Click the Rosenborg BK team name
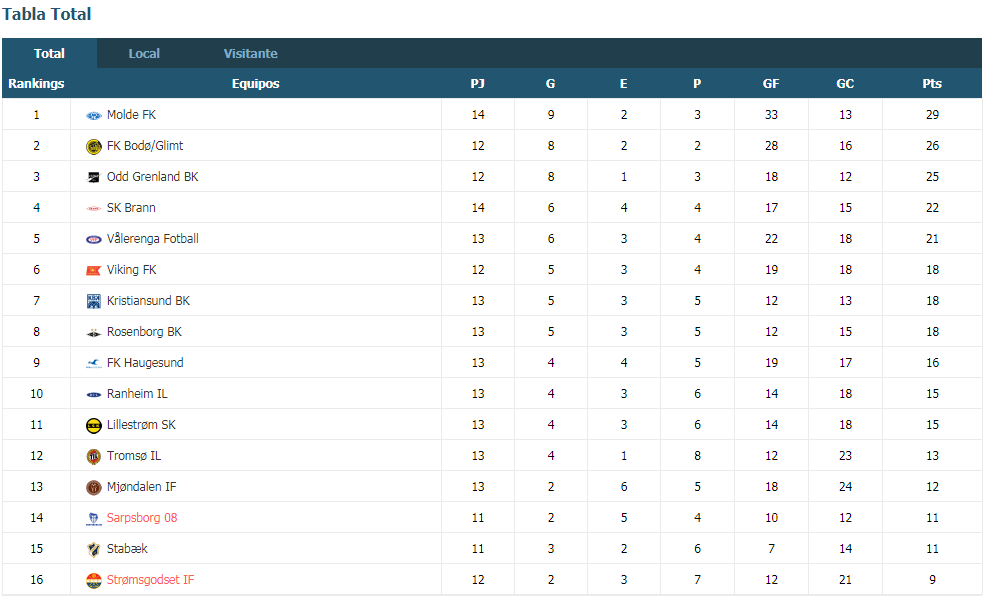The height and width of the screenshot is (596, 984). pyautogui.click(x=144, y=332)
